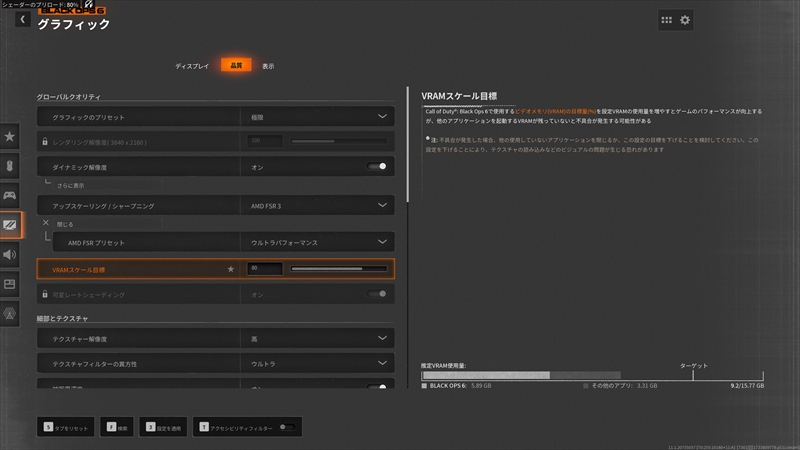800x450 pixels.
Task: Open controller settings in the sidebar
Action: pyautogui.click(x=10, y=195)
